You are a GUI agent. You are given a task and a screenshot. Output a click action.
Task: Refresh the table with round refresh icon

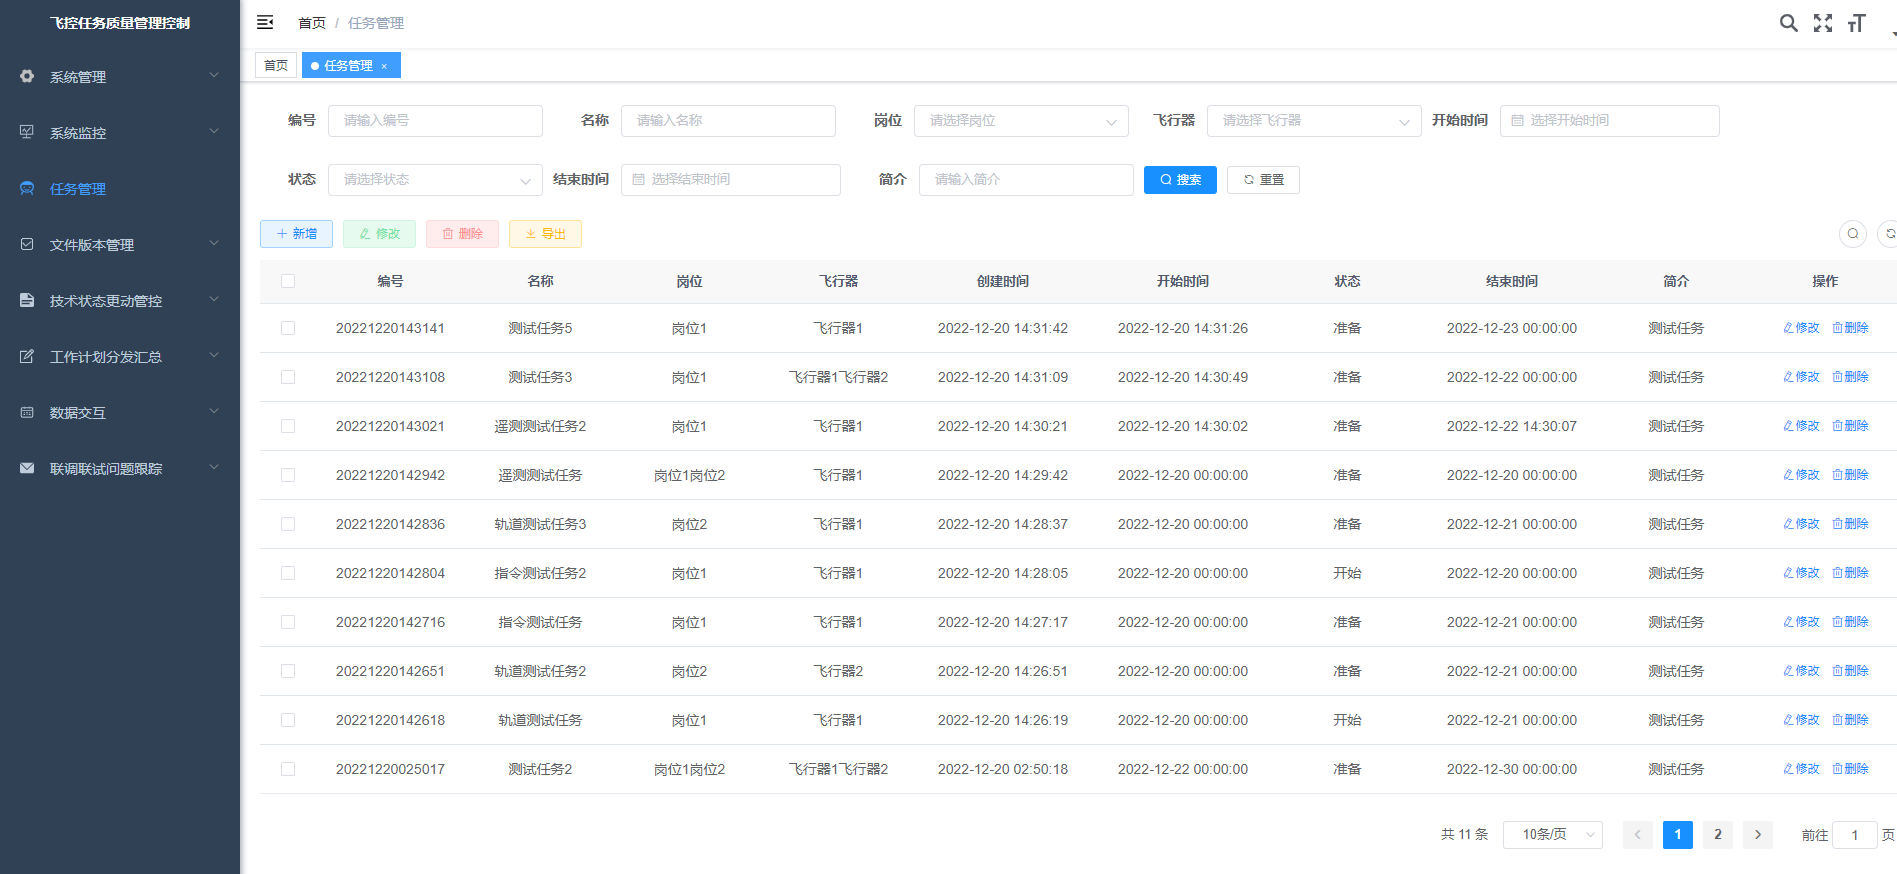click(x=1888, y=233)
